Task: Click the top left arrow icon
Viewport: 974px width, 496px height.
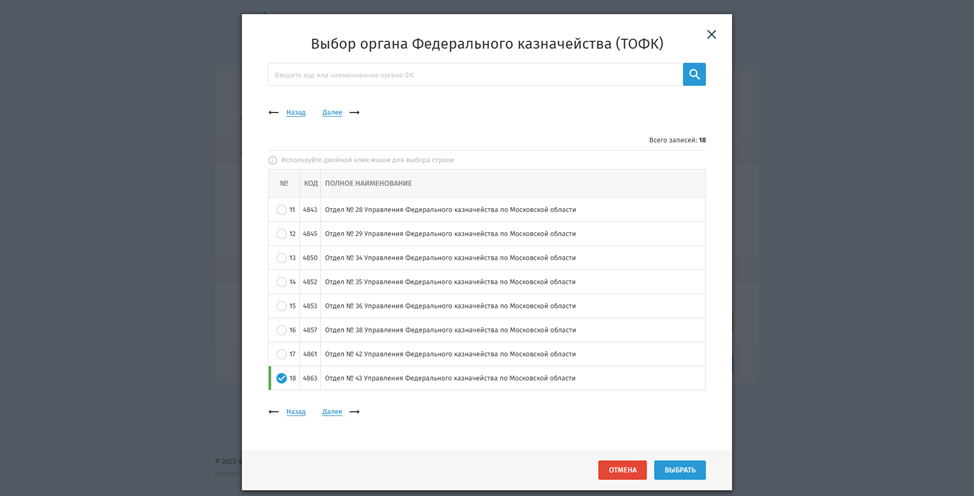Action: pyautogui.click(x=274, y=113)
